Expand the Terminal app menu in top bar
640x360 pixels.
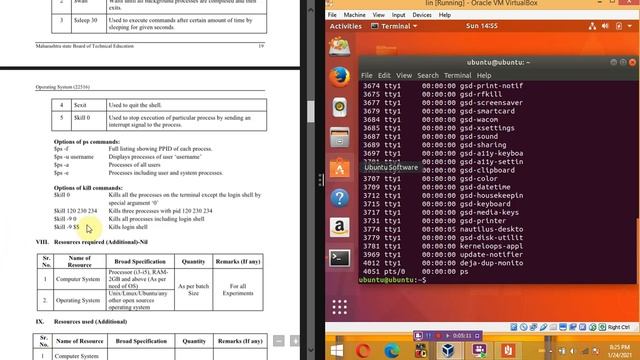click(394, 26)
